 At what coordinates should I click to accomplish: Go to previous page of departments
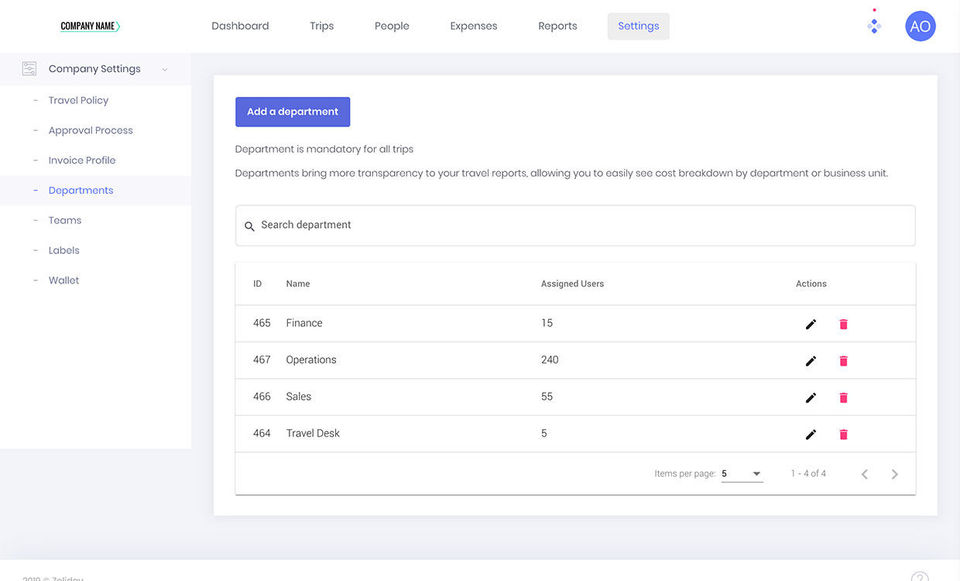click(x=865, y=474)
